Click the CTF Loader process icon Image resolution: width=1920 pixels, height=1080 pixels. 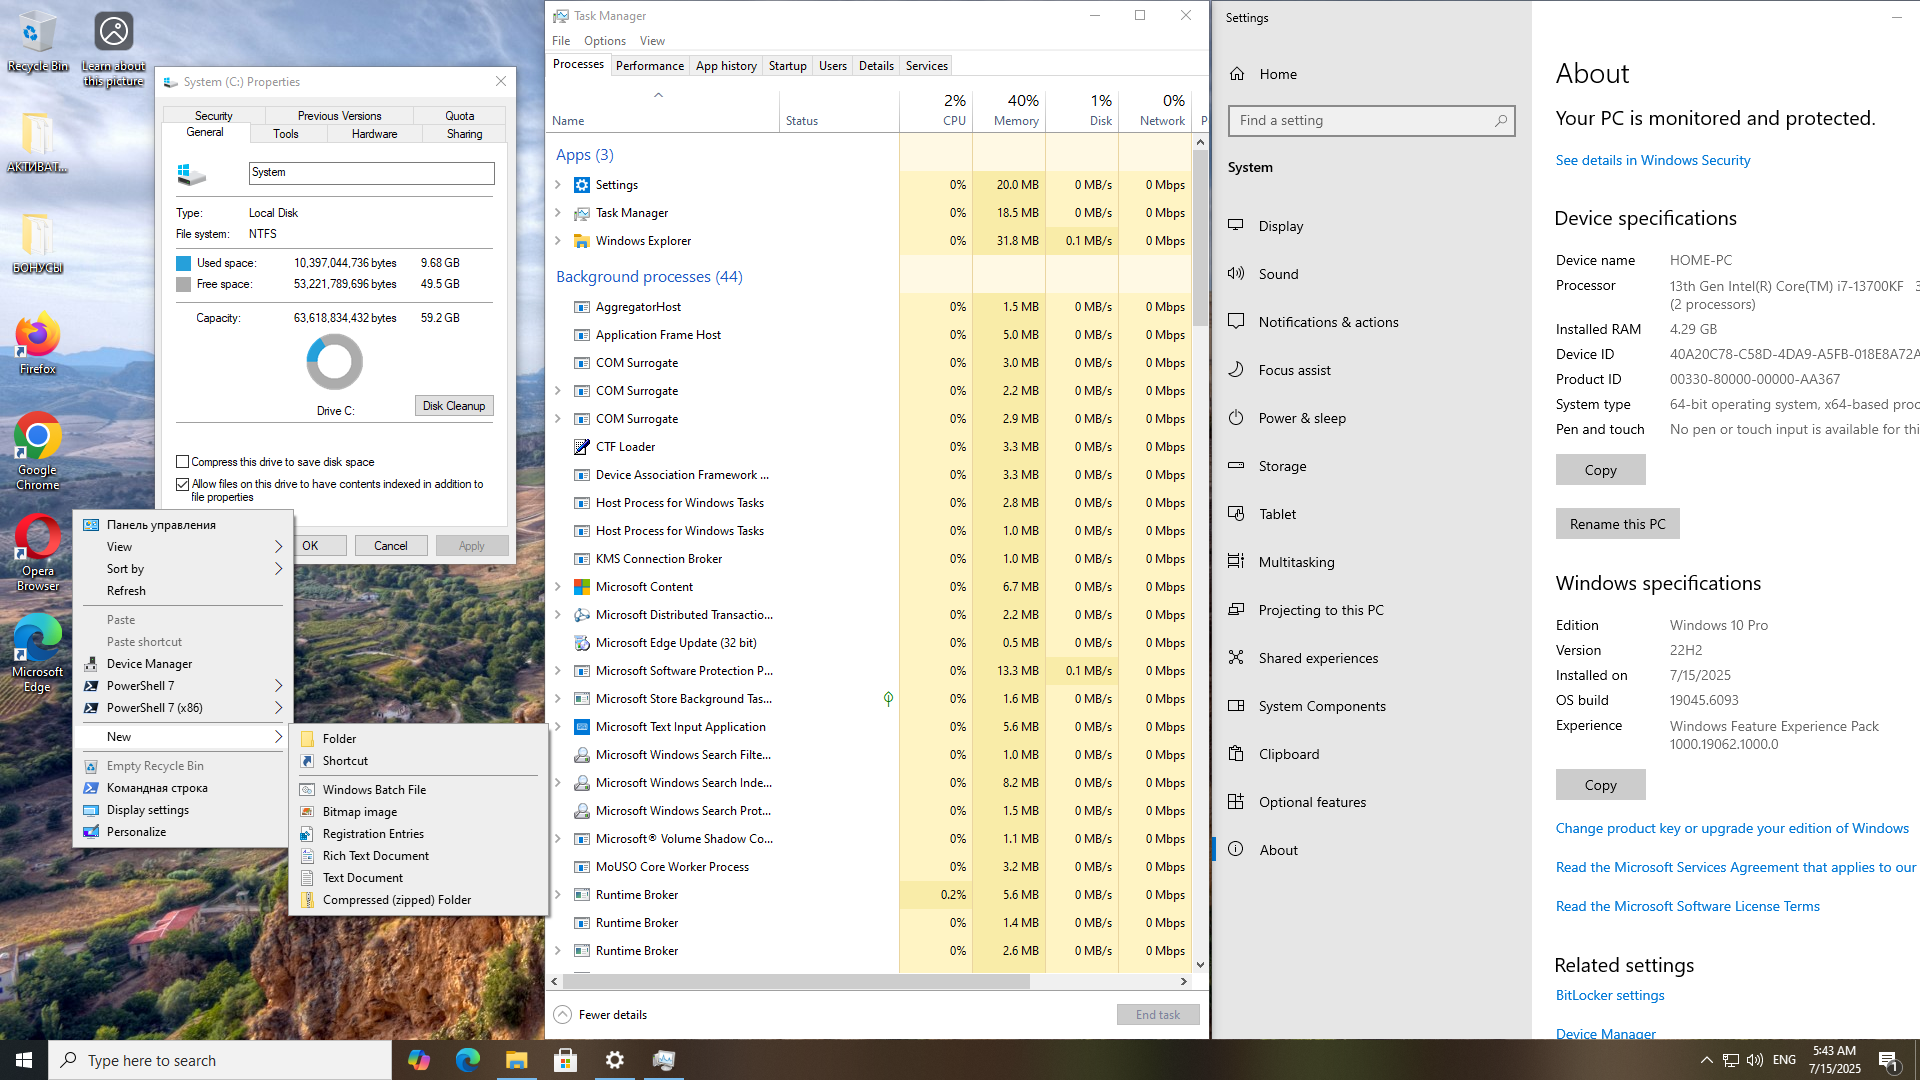point(582,447)
